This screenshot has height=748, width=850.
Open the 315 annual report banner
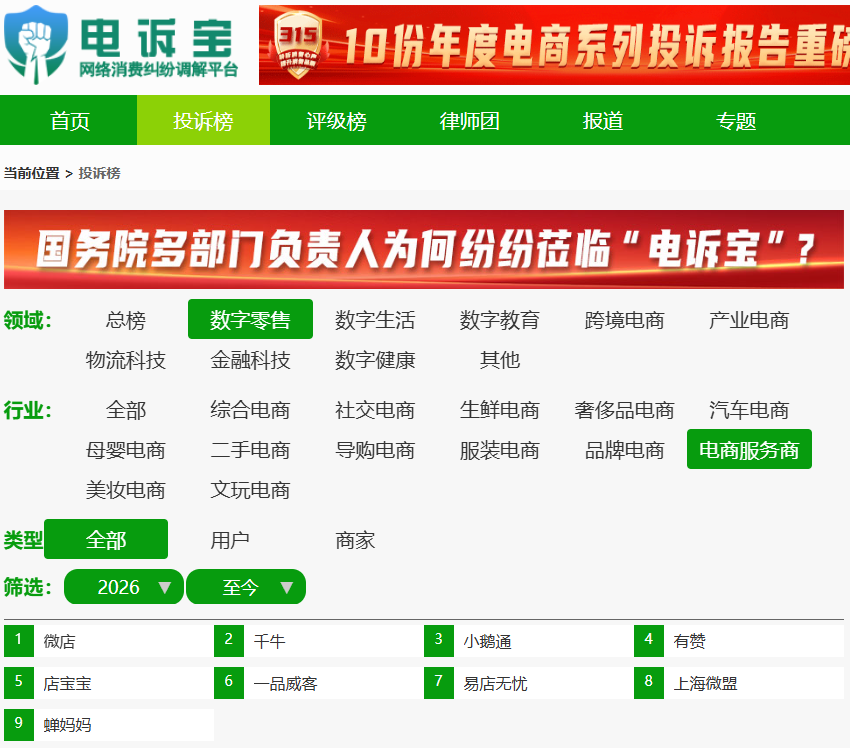pos(554,45)
